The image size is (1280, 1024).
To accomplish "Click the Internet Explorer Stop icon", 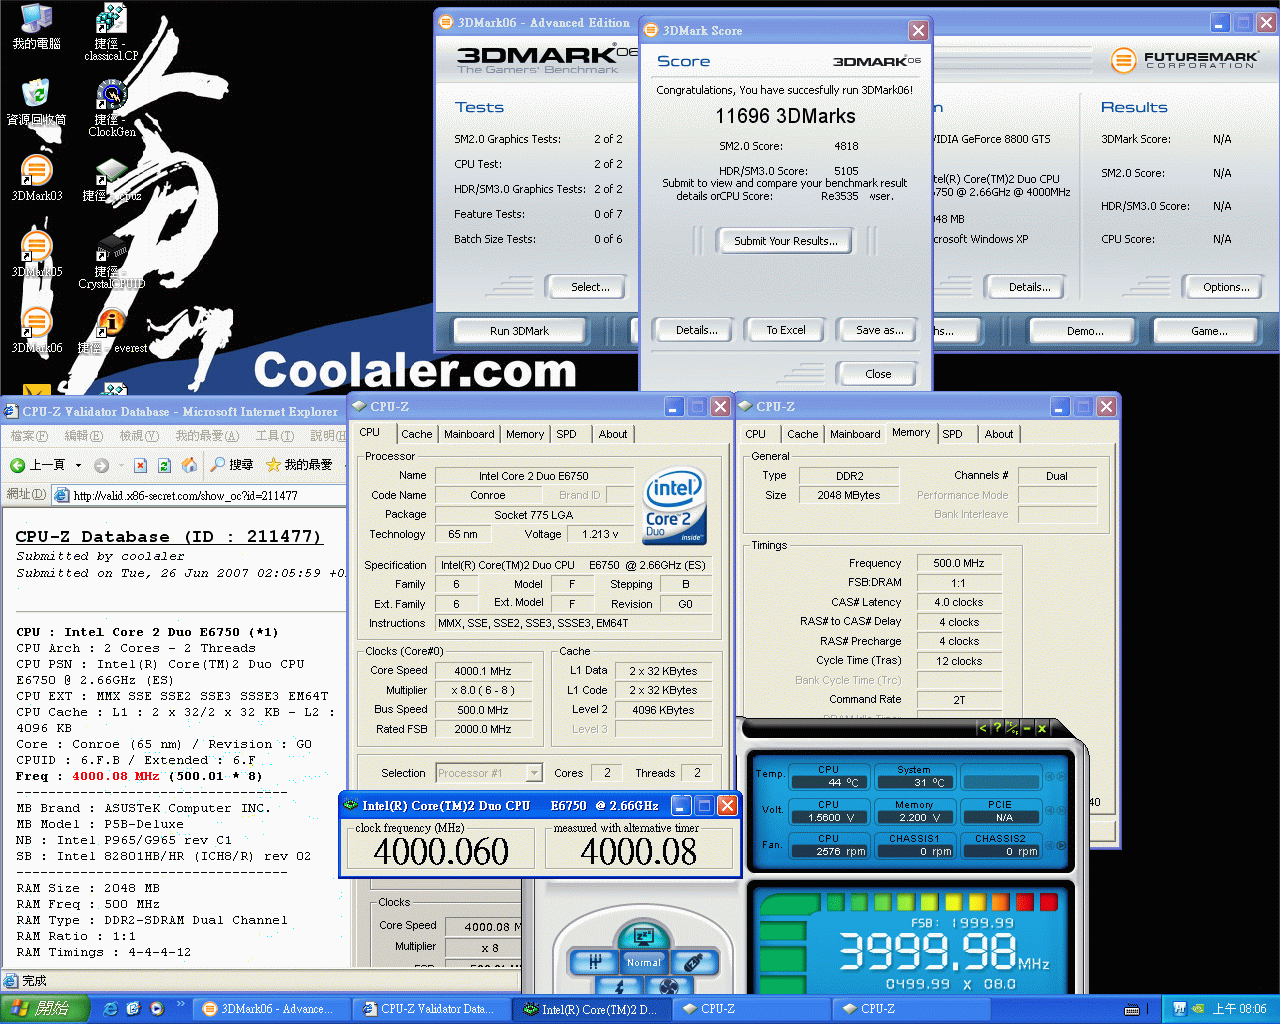I will (140, 465).
